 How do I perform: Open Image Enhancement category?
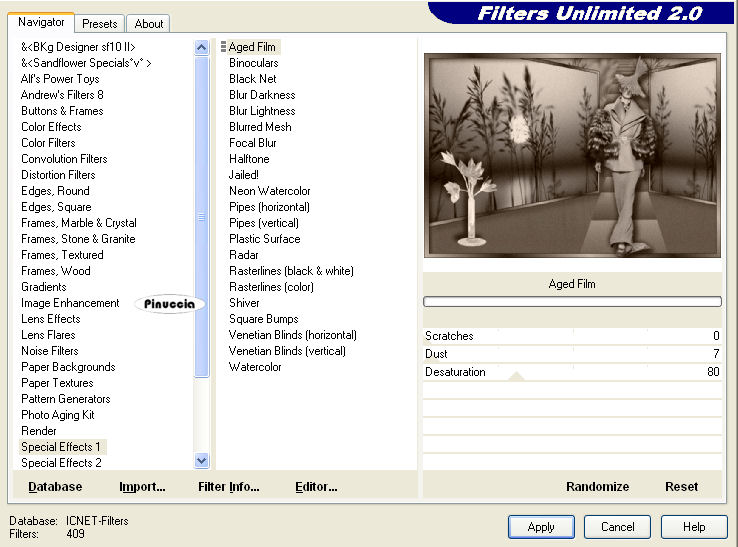(x=70, y=303)
